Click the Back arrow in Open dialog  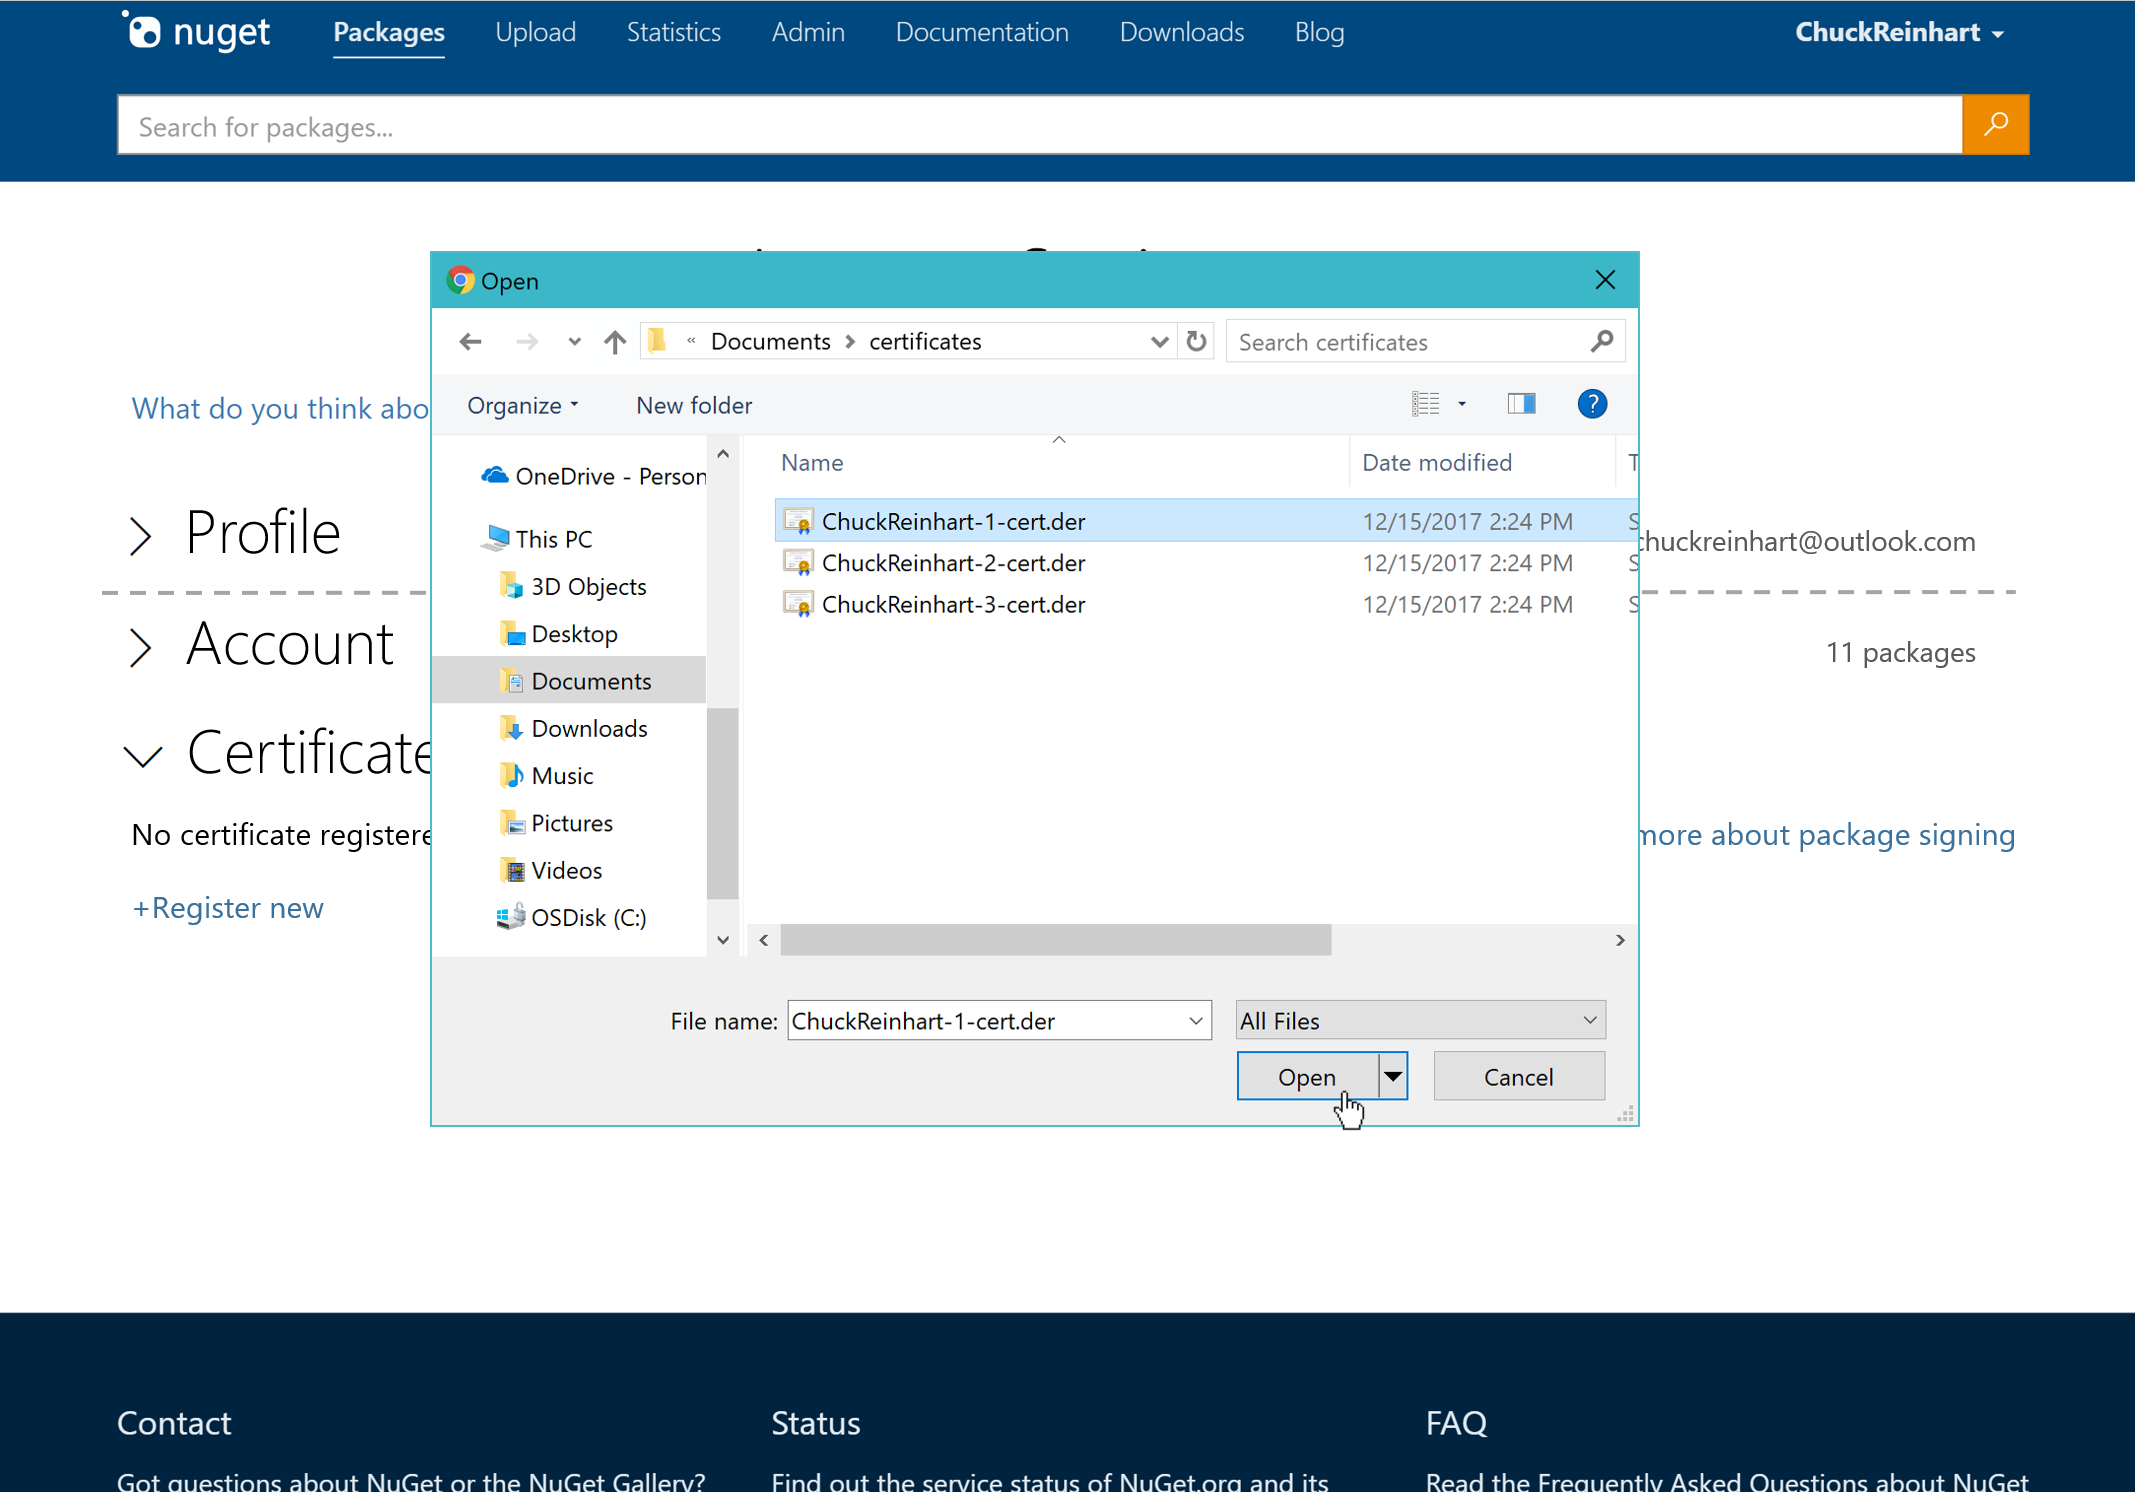click(x=470, y=342)
